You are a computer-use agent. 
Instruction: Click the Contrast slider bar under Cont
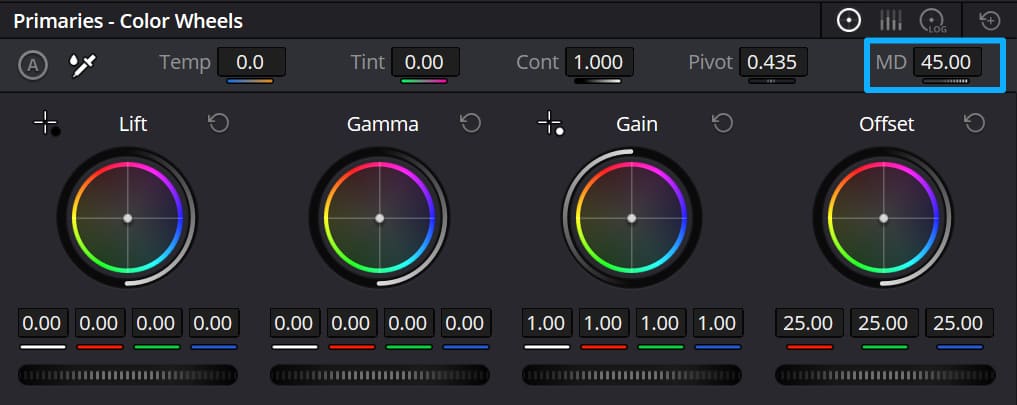[x=598, y=81]
